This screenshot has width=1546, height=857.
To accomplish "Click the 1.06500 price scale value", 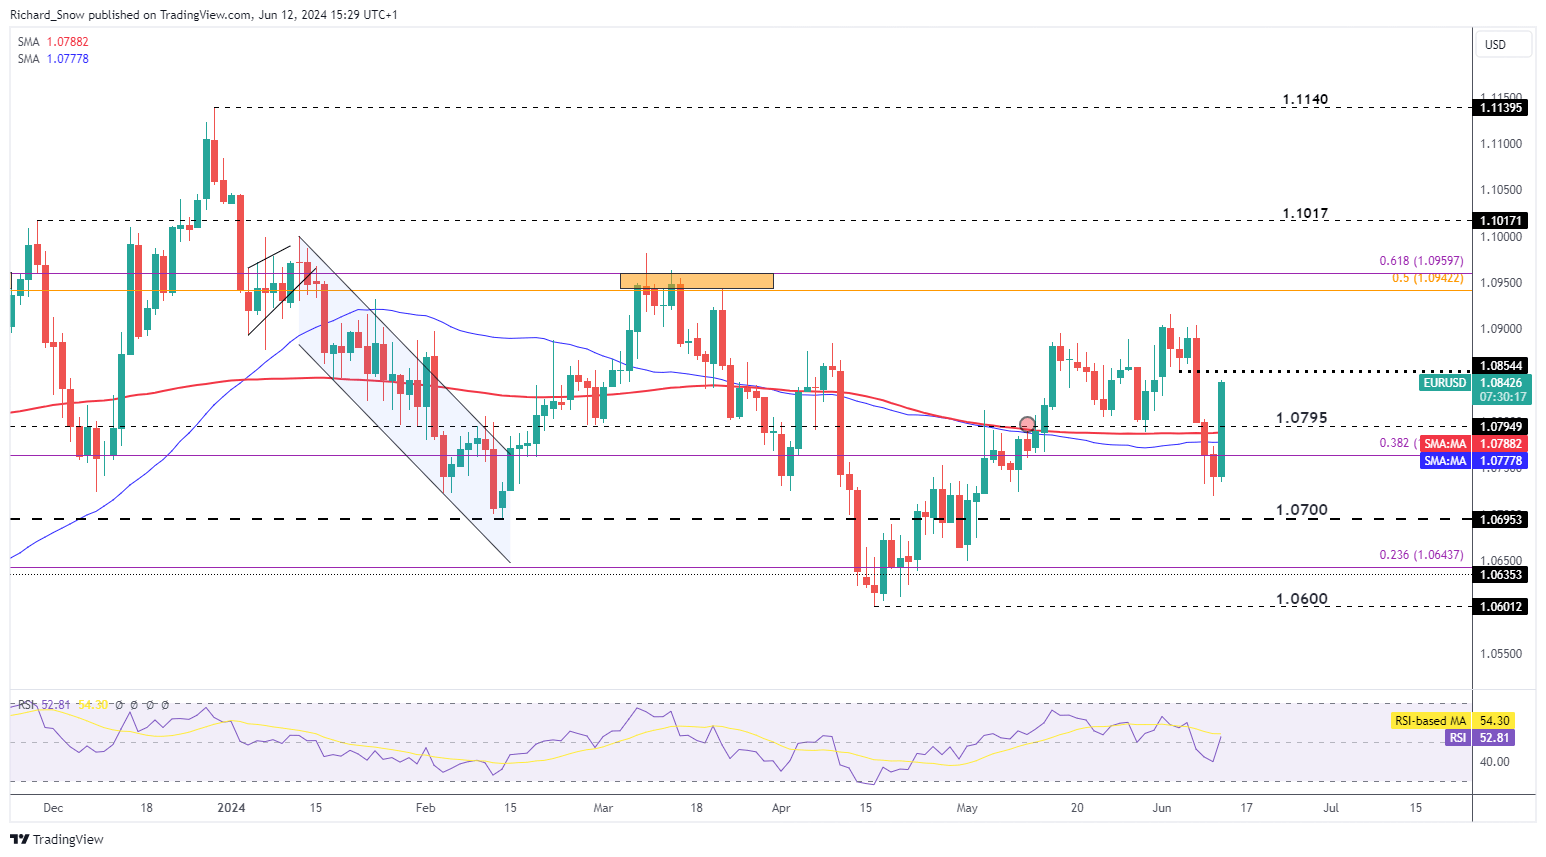I will [x=1501, y=561].
